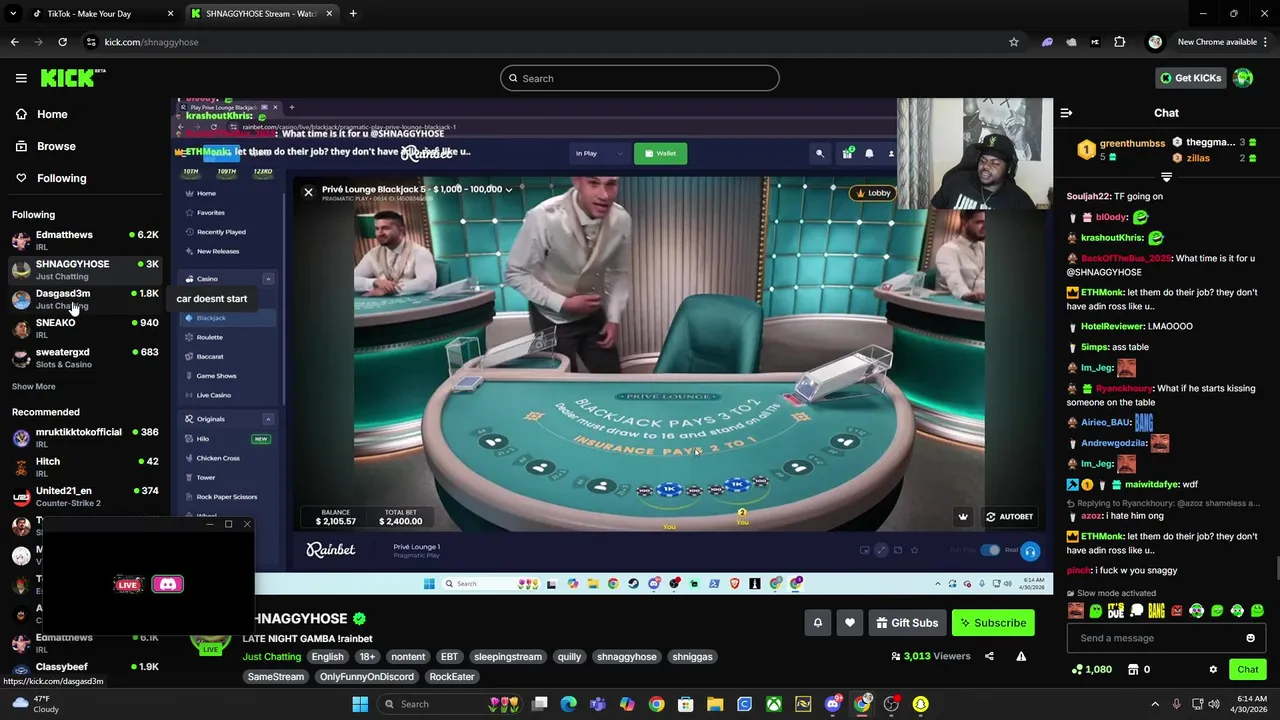Click the Get KICKs button
This screenshot has height=720, width=1280.
1190,78
